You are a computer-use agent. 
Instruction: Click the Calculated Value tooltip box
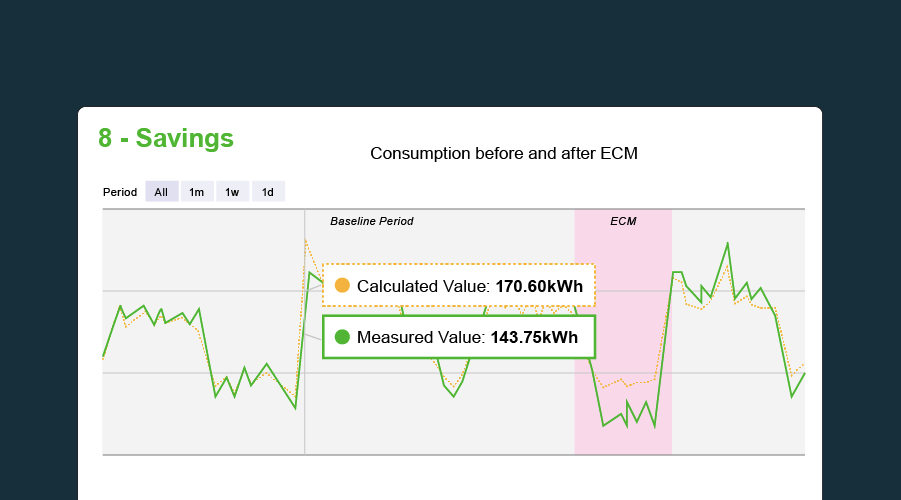[458, 286]
